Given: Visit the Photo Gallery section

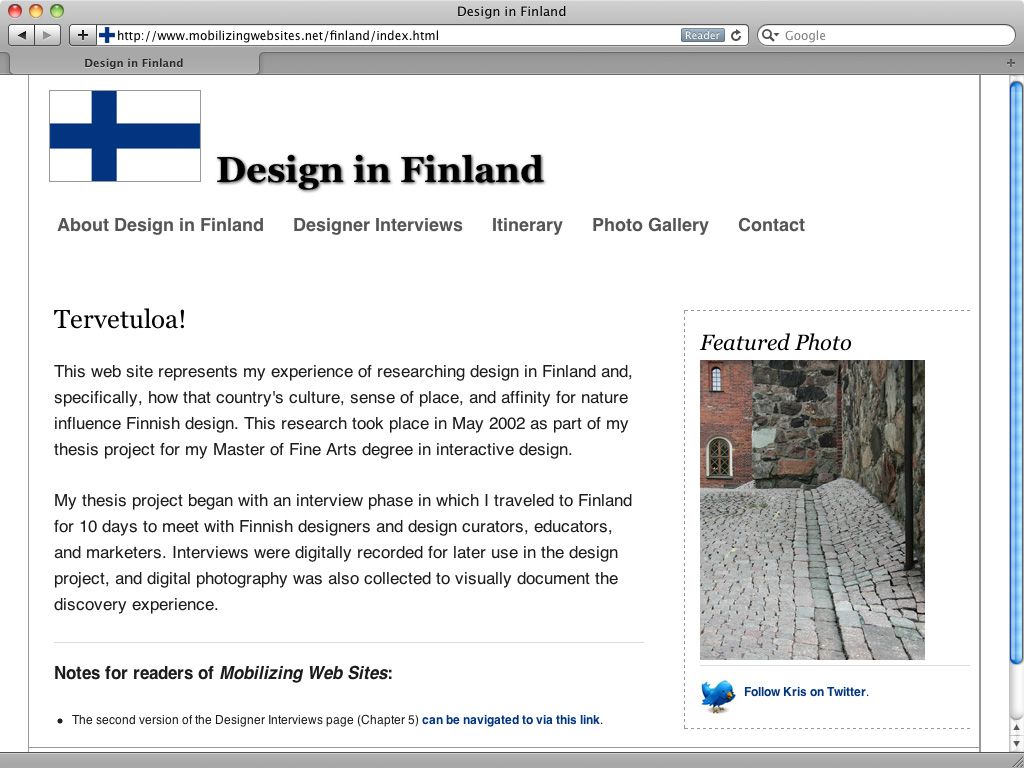Looking at the screenshot, I should point(650,225).
